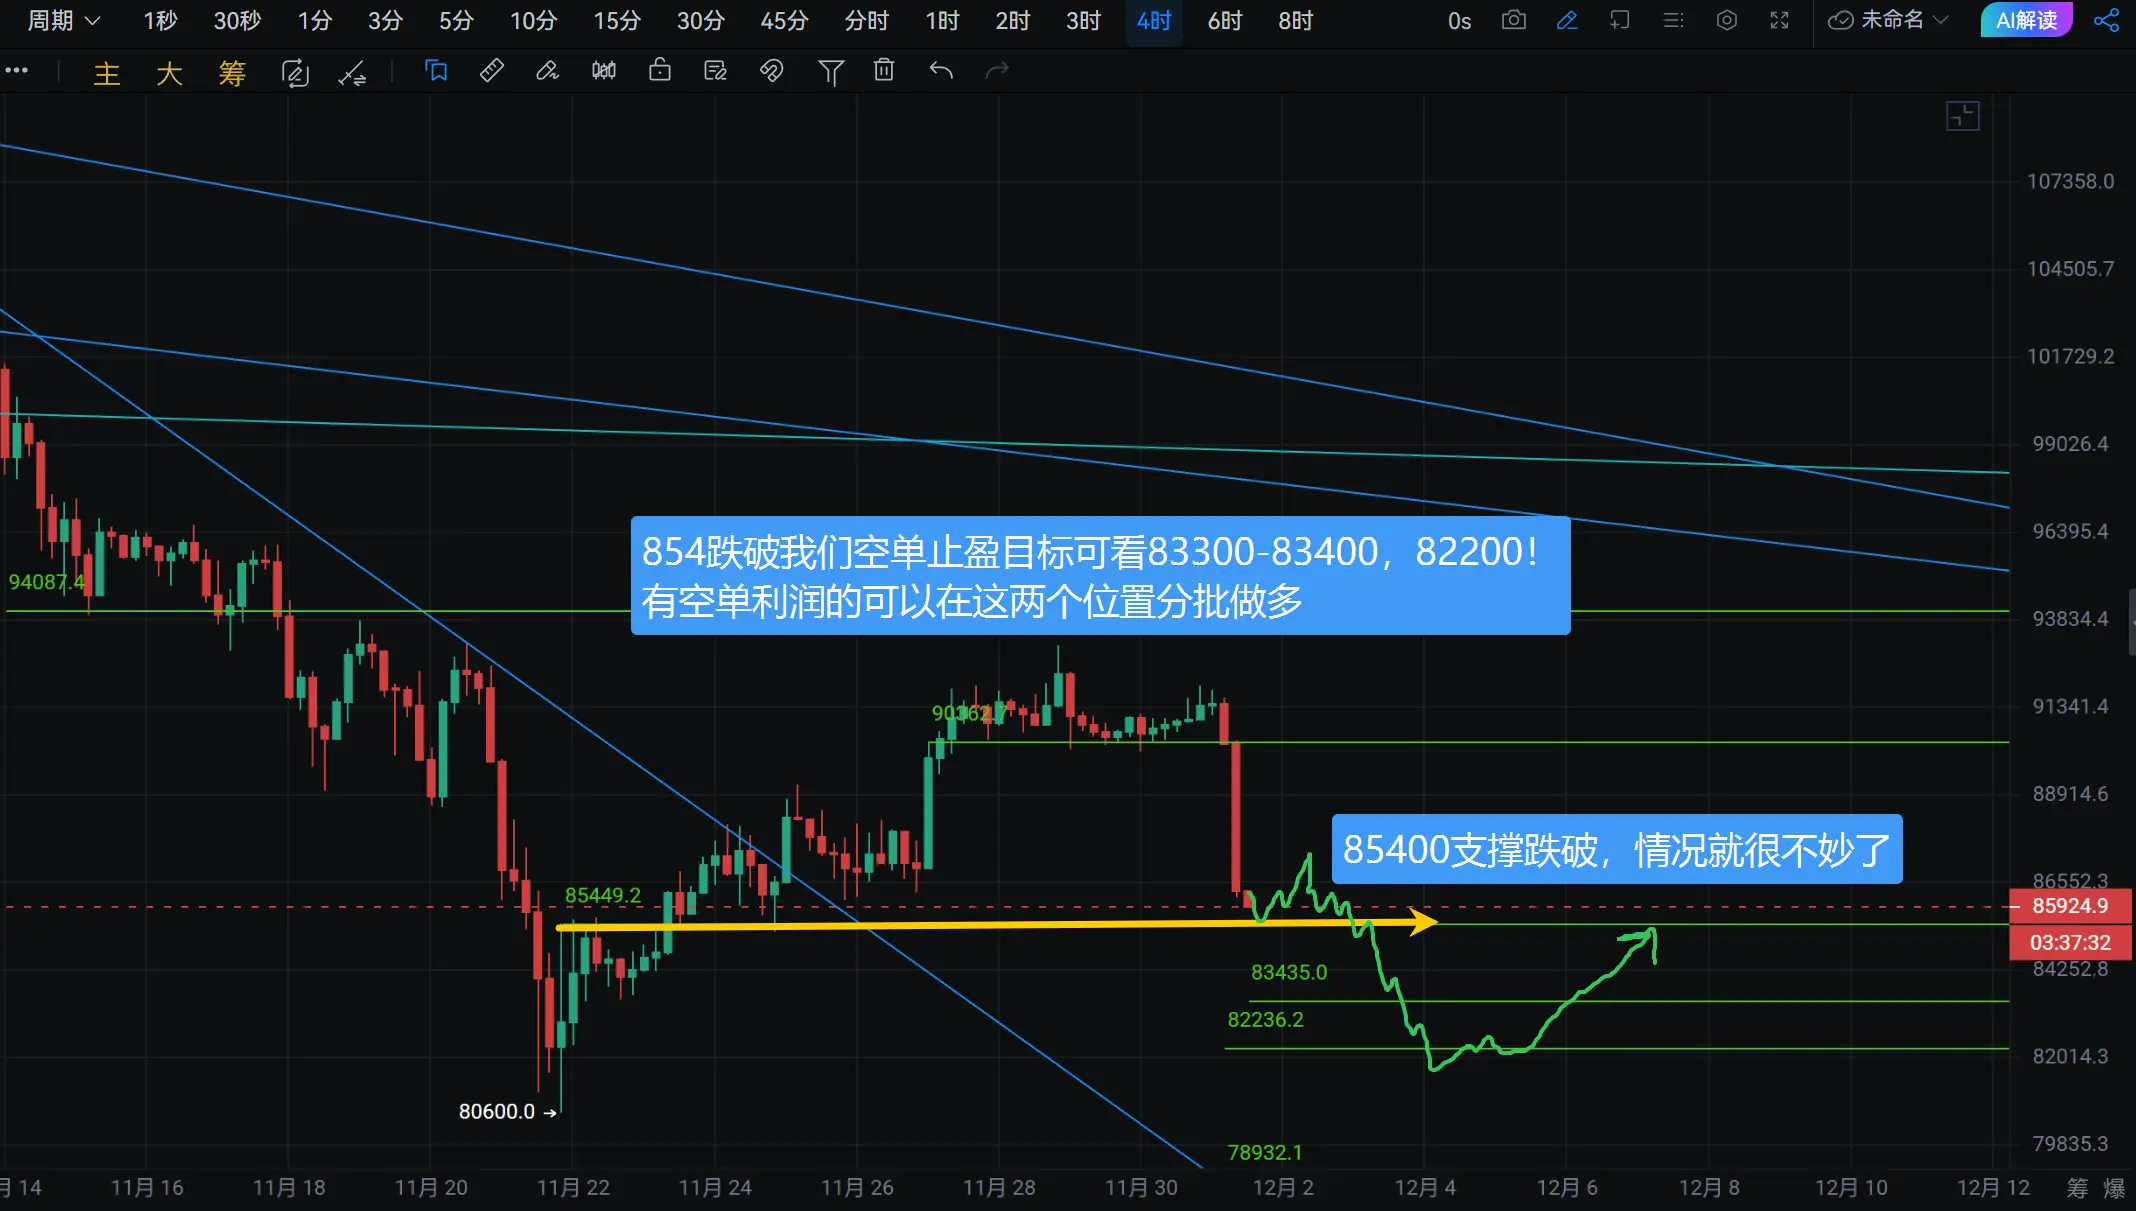Click the undo arrow icon
Screen dimensions: 2136x1211
(x=941, y=71)
